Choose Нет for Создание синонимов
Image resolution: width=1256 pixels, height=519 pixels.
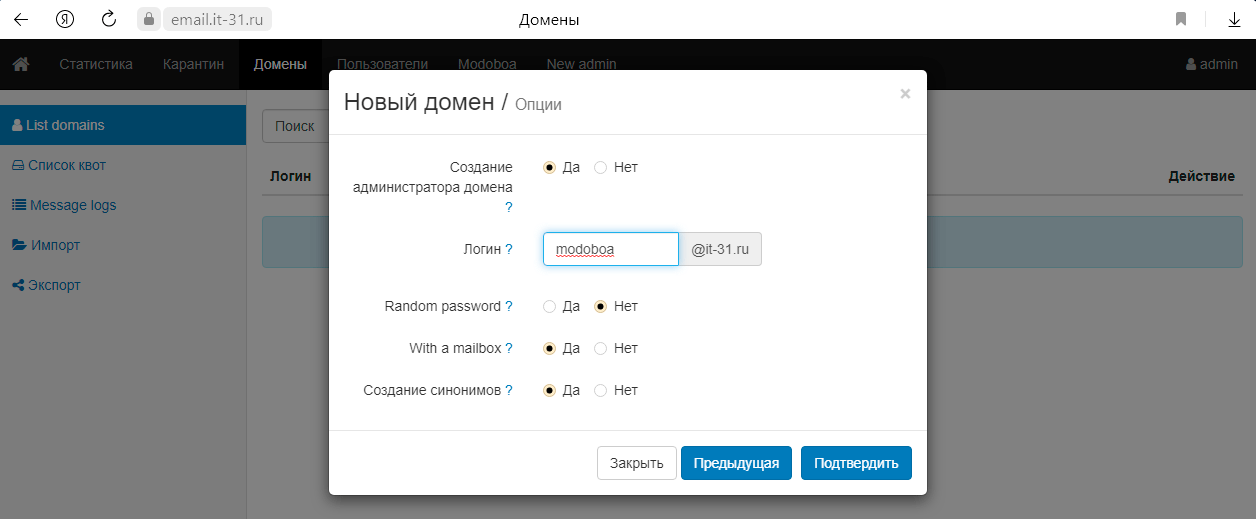click(x=601, y=390)
